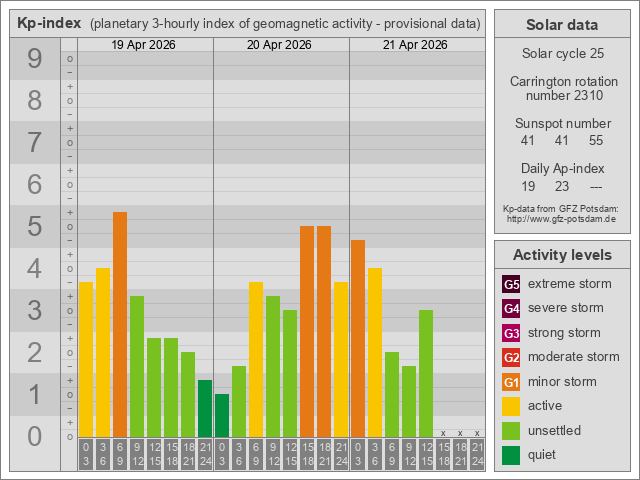Click the first orange bar on 21 Apr
Viewport: 640px width, 480px height.
(358, 338)
